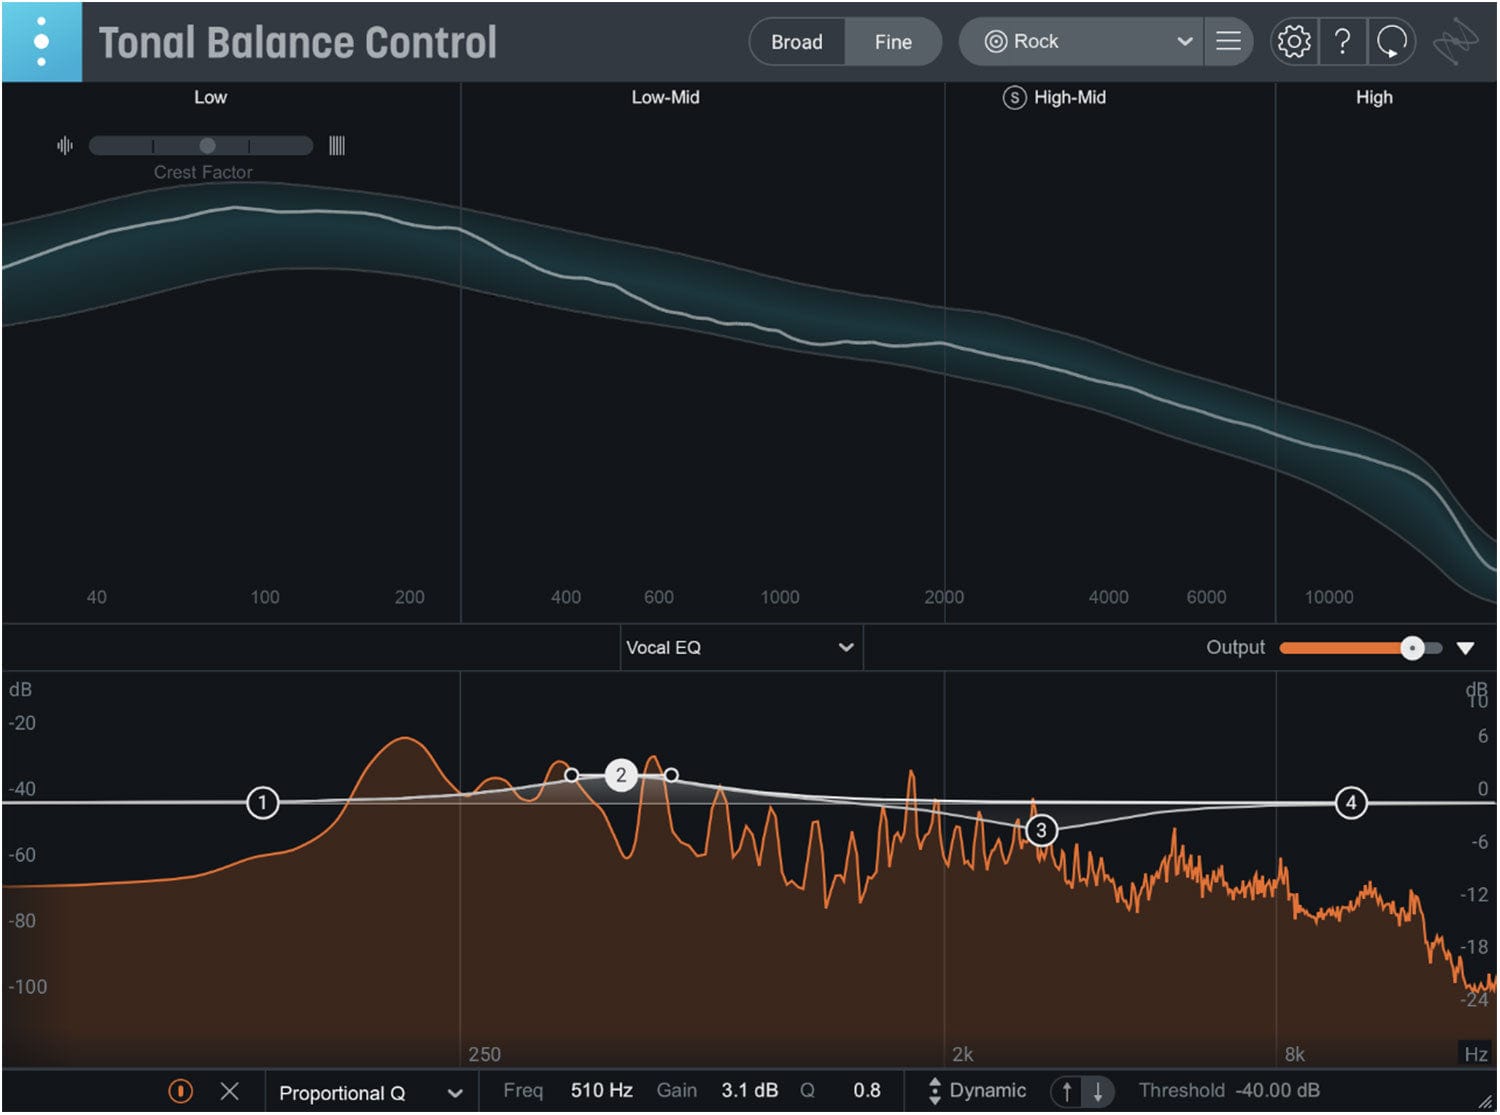Image resolution: width=1500 pixels, height=1115 pixels.
Task: Toggle Dynamic mode stepper
Action: [935, 1091]
